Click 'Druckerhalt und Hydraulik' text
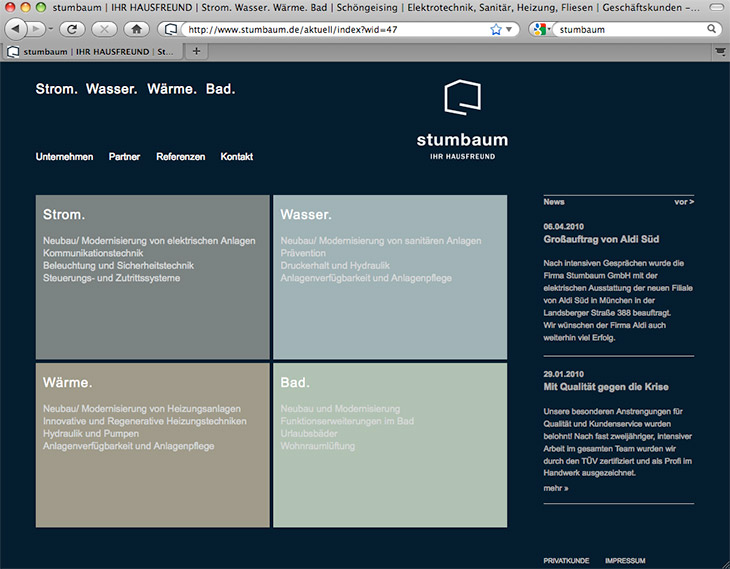 click(335, 265)
